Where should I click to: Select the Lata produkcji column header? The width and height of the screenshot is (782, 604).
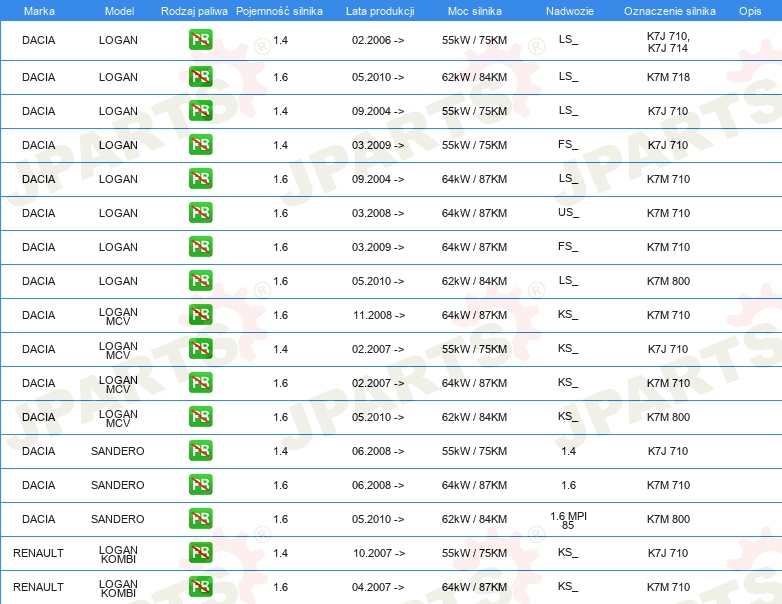tap(378, 12)
